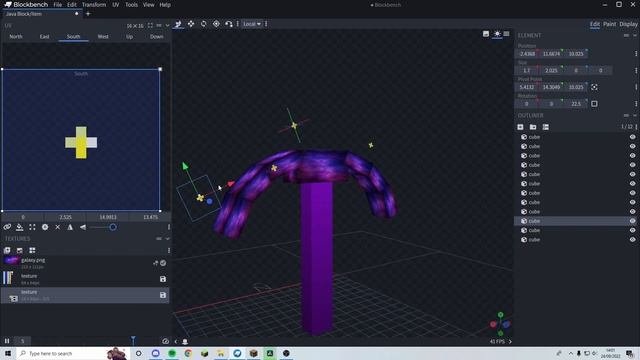Image resolution: width=640 pixels, height=360 pixels.
Task: Click the timeline marker at bottom
Action: click(133, 340)
